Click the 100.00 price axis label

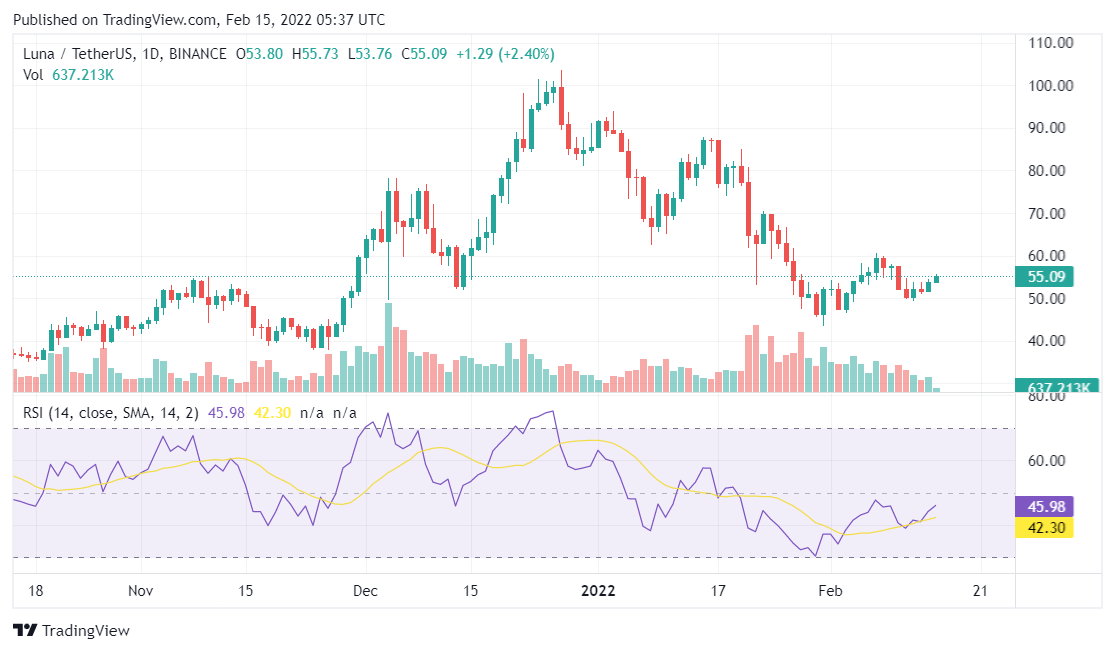(1051, 86)
